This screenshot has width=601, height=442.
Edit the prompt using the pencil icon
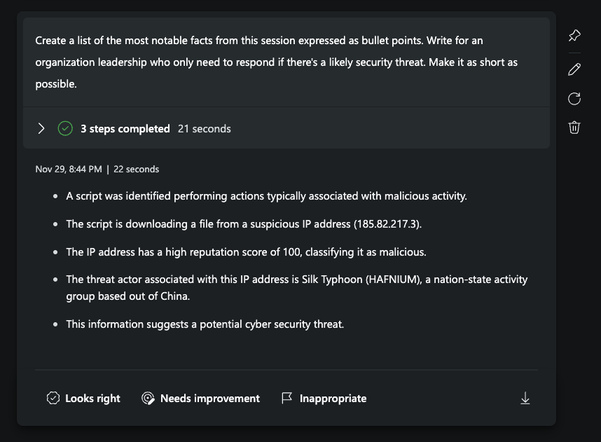pos(574,69)
